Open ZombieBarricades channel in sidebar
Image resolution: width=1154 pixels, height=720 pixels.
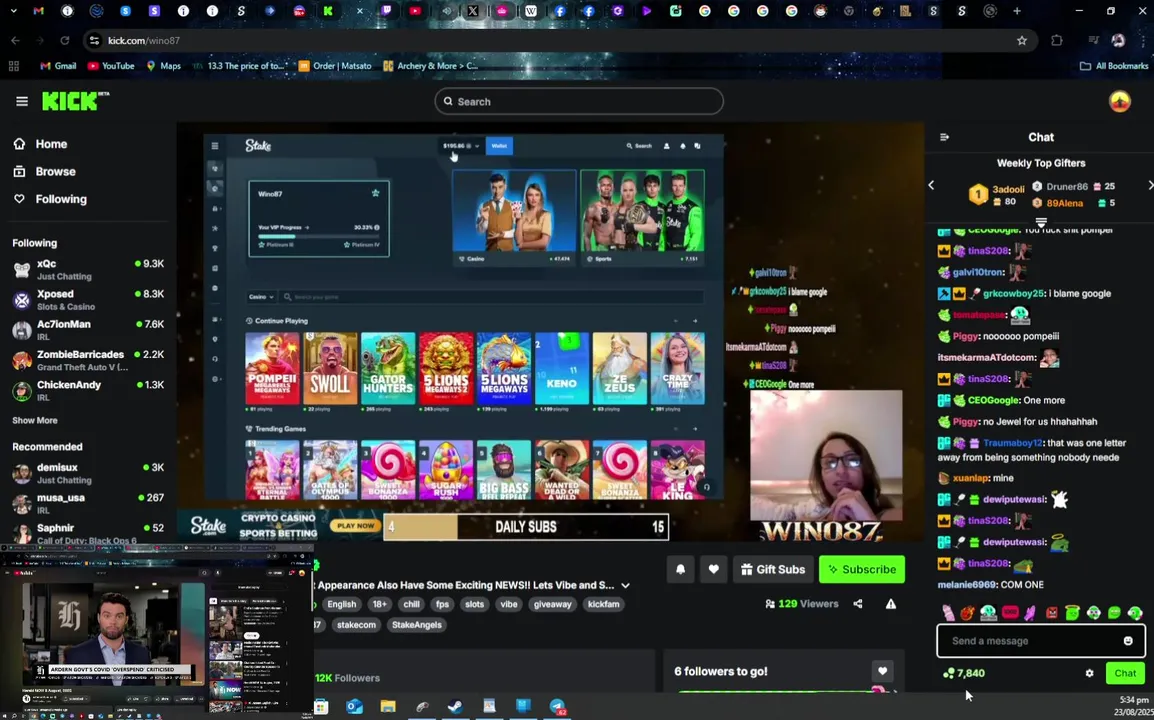click(x=88, y=360)
